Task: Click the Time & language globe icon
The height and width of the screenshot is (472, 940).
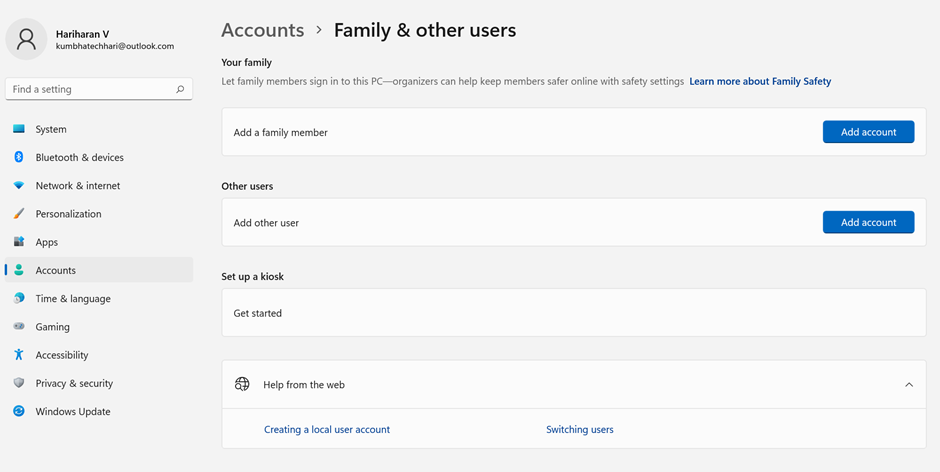Action: (x=19, y=298)
